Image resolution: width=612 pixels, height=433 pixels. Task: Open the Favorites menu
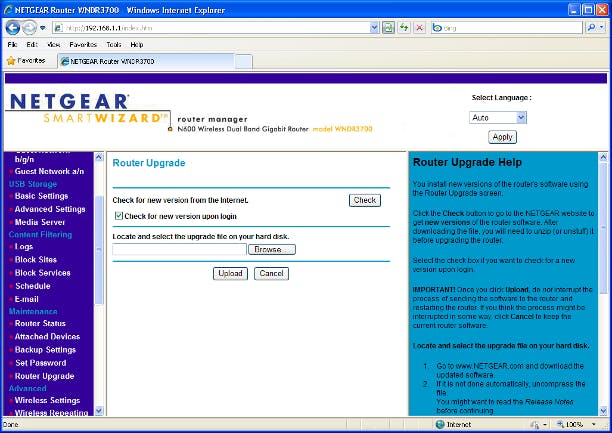(x=83, y=45)
